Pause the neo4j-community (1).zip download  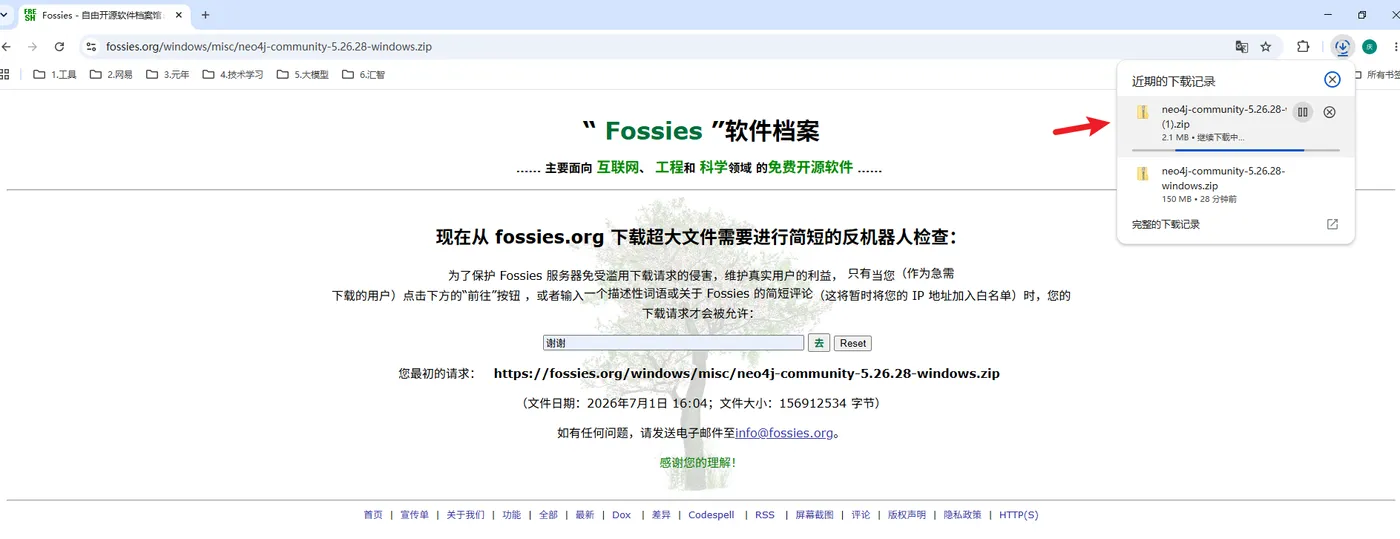(x=1302, y=112)
